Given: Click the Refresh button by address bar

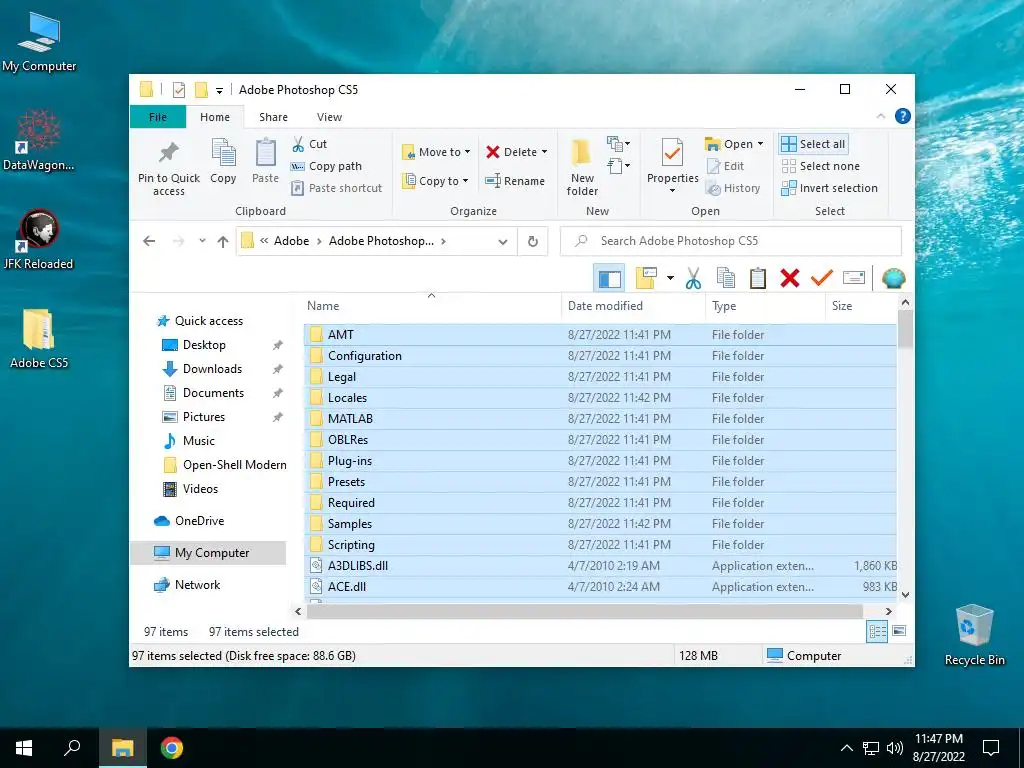Looking at the screenshot, I should coord(533,242).
